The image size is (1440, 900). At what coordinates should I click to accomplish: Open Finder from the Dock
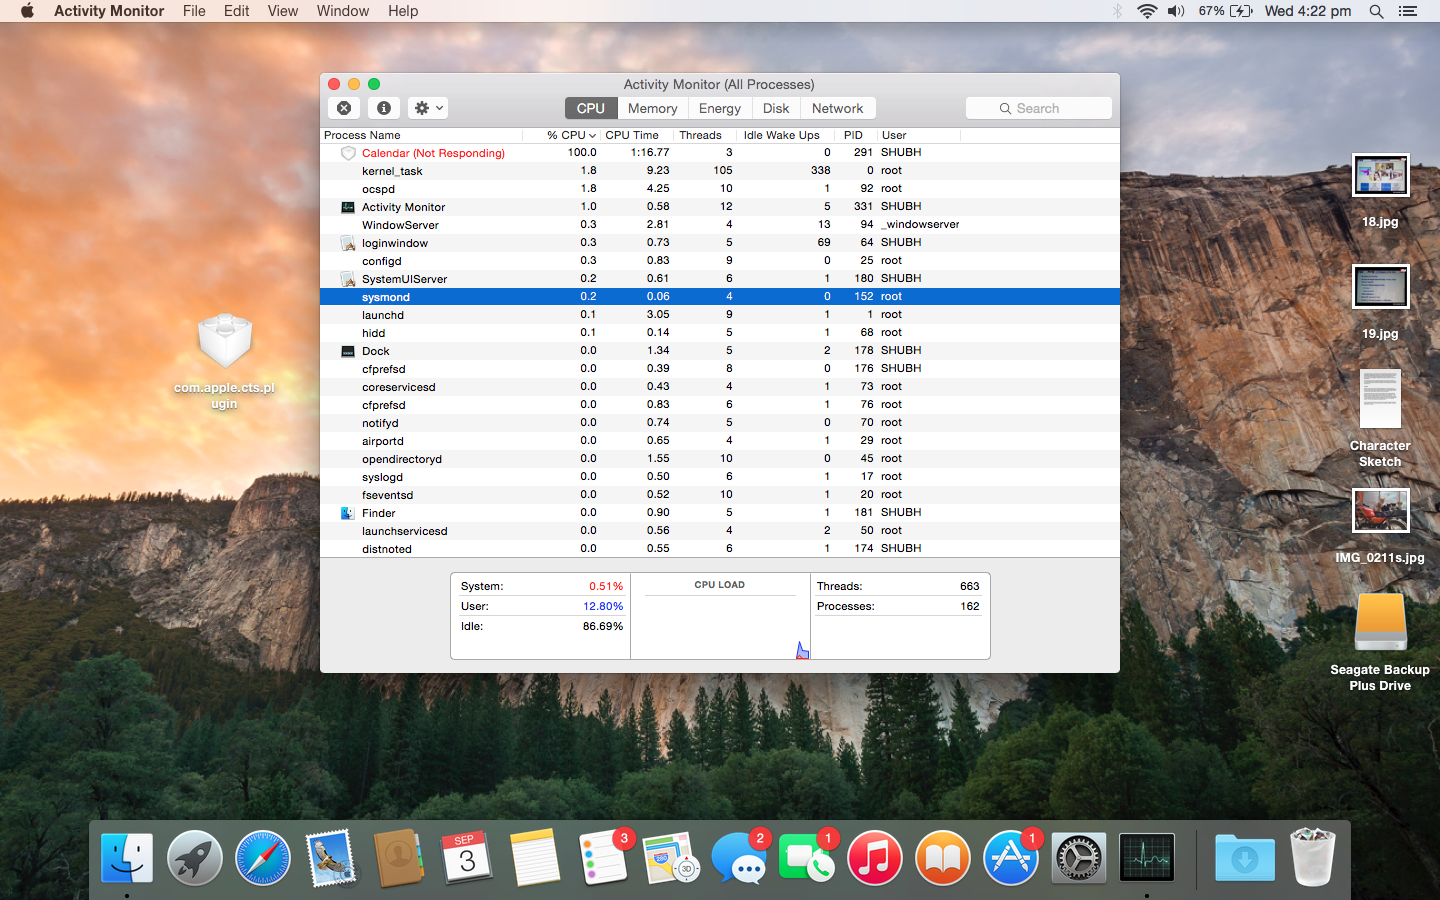pos(127,858)
